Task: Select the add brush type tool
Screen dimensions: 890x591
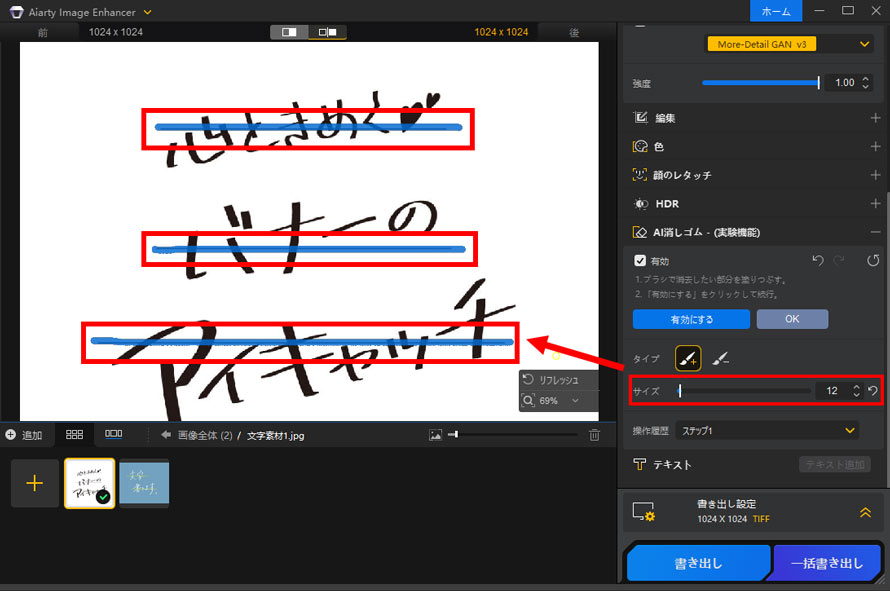Action: [x=688, y=358]
